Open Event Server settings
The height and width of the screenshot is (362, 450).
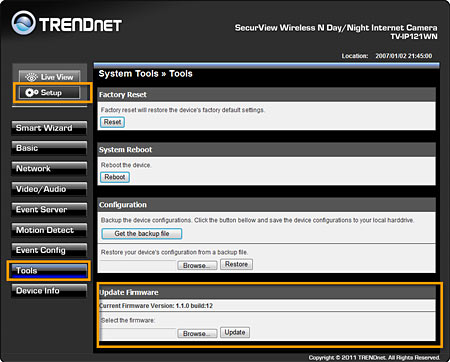(49, 210)
